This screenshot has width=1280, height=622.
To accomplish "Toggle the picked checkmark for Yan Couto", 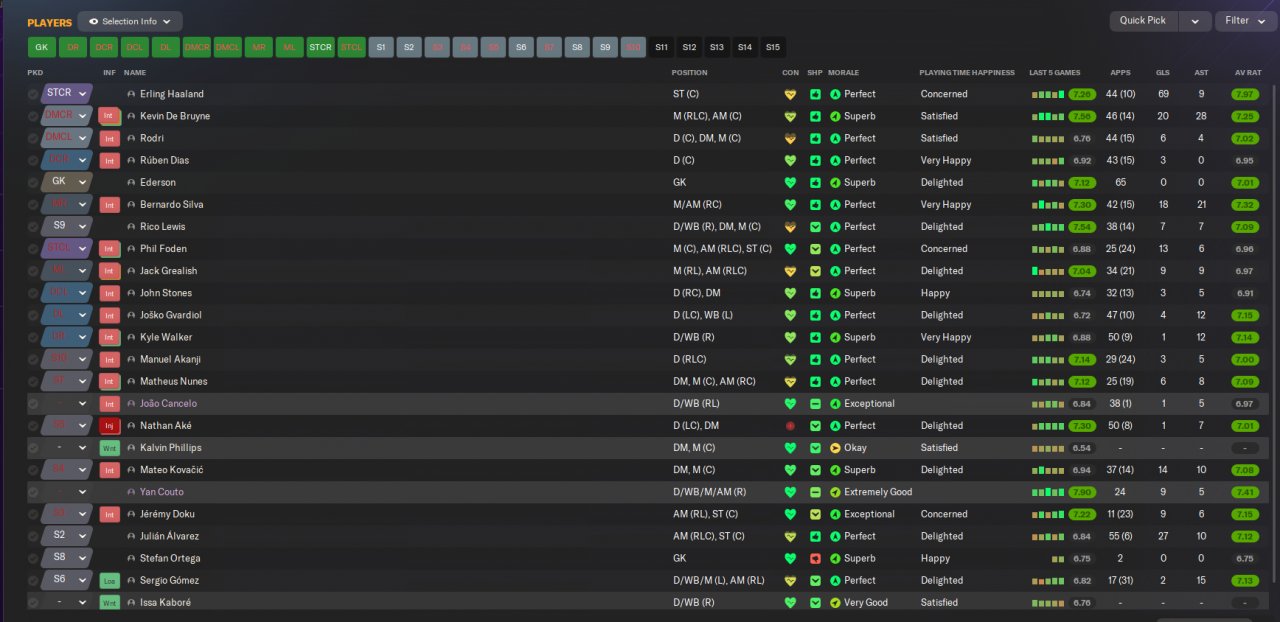I will [x=33, y=492].
